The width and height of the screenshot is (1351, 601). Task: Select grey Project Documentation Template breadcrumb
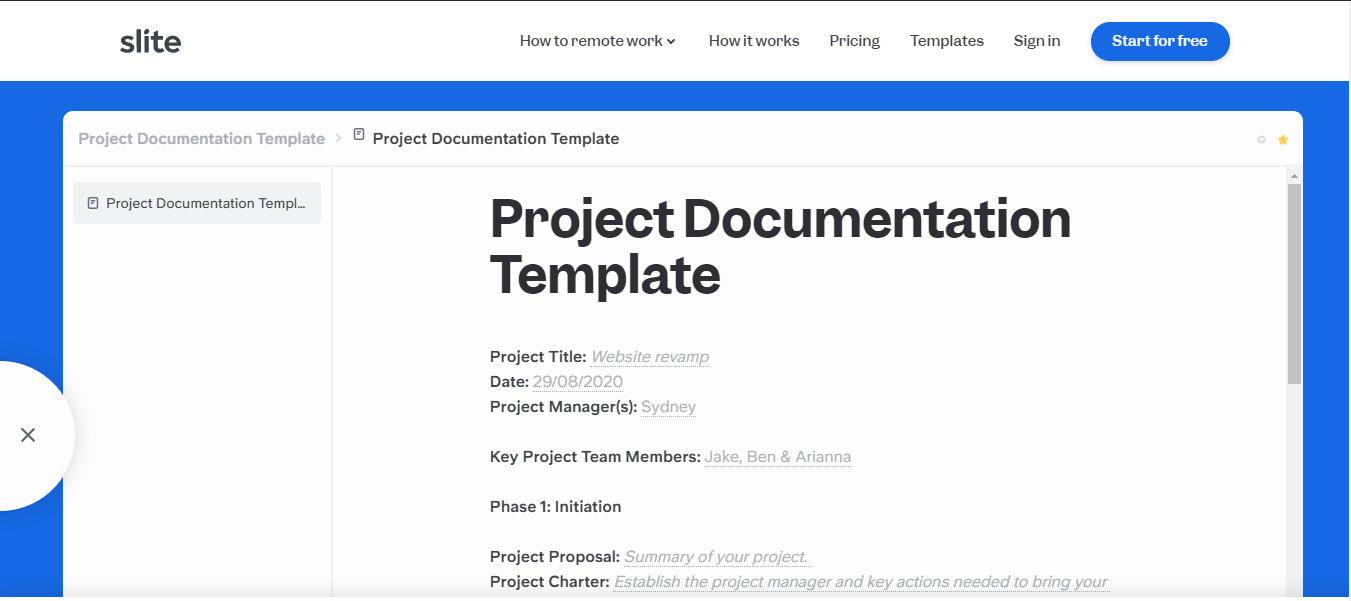[202, 139]
